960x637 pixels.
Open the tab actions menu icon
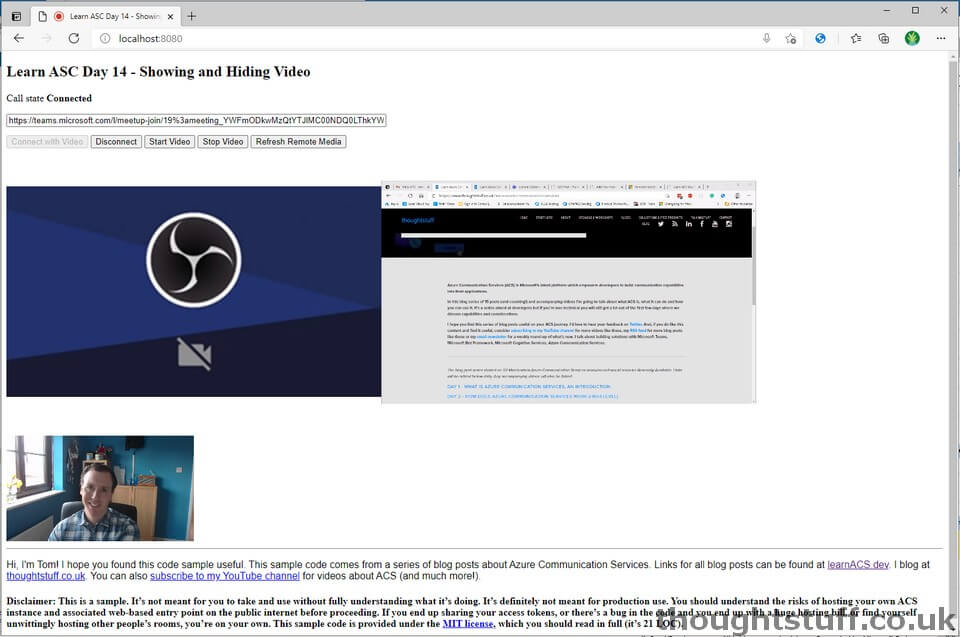17,17
